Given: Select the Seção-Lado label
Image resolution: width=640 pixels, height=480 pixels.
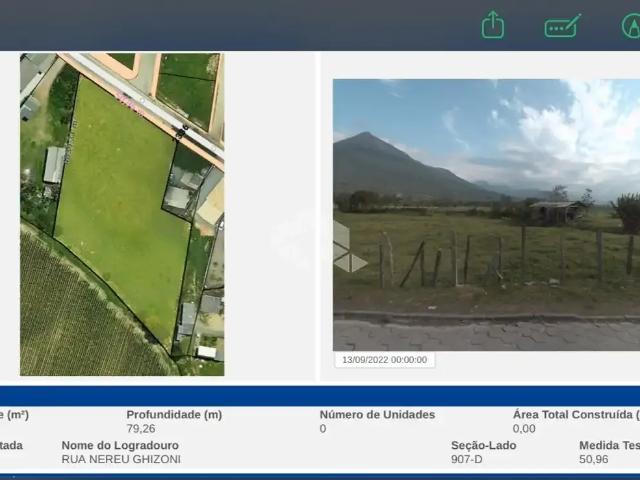Looking at the screenshot, I should coord(484,445).
